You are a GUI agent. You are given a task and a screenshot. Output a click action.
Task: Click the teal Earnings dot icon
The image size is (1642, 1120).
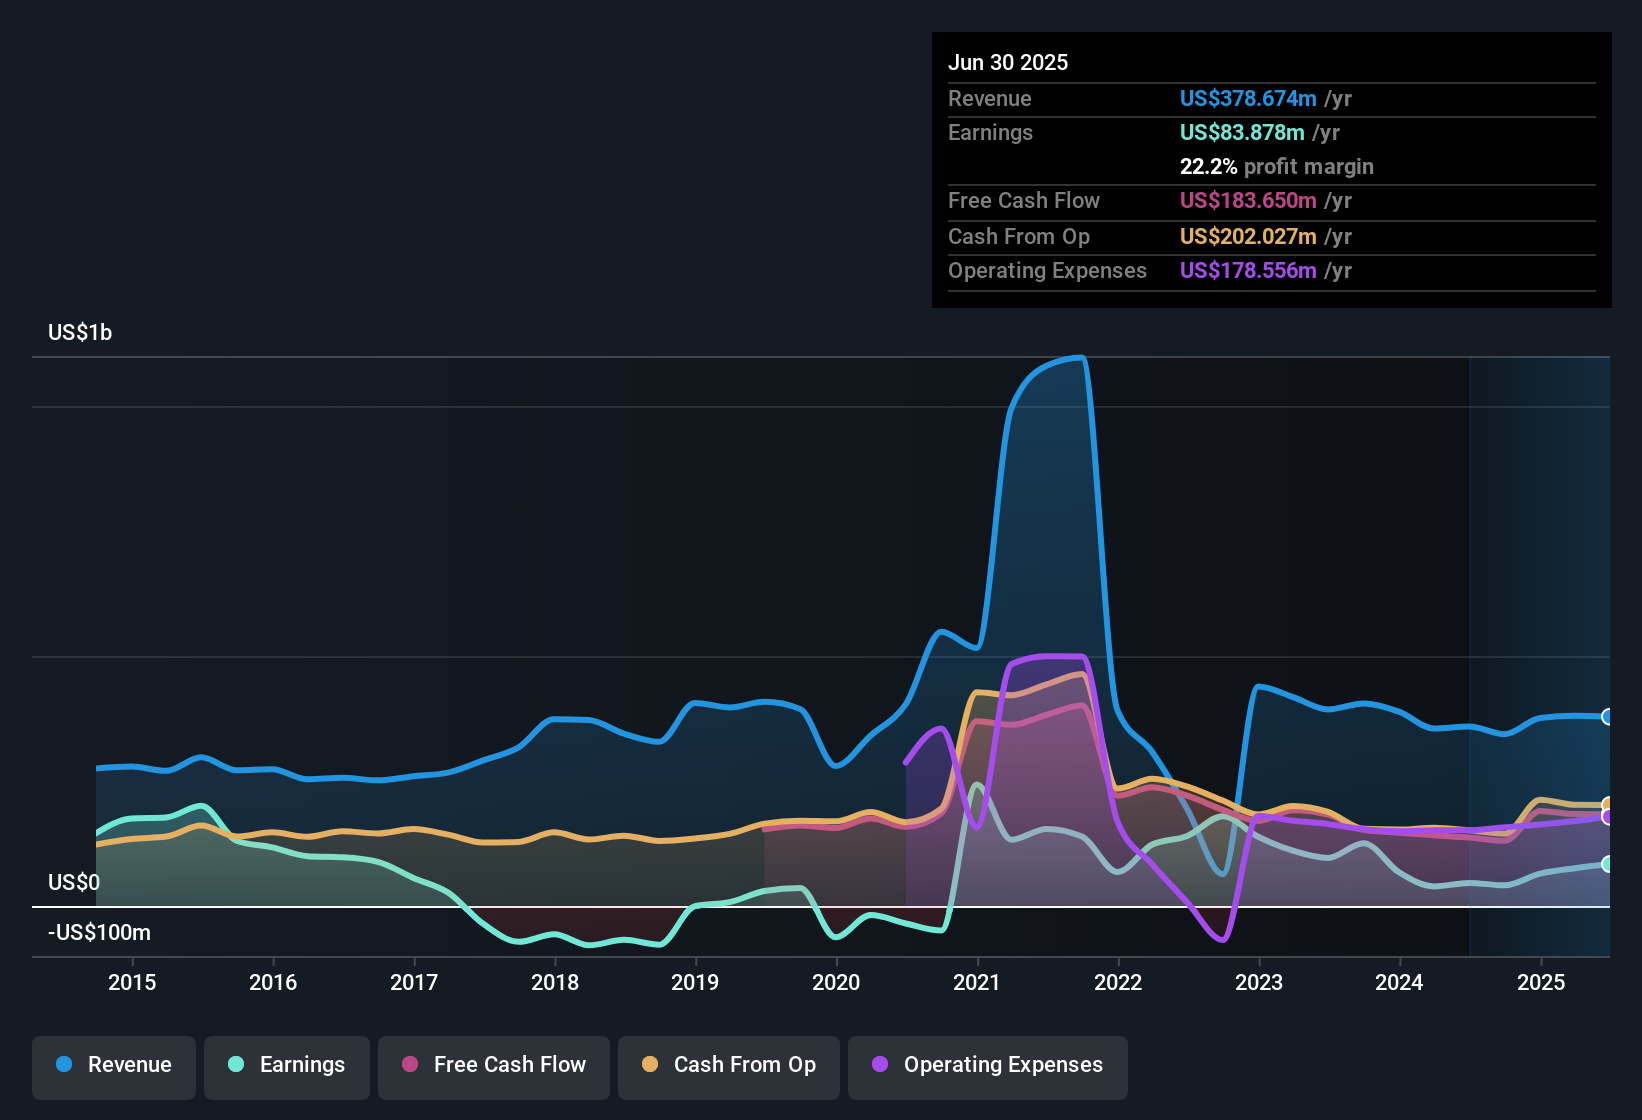click(236, 1065)
